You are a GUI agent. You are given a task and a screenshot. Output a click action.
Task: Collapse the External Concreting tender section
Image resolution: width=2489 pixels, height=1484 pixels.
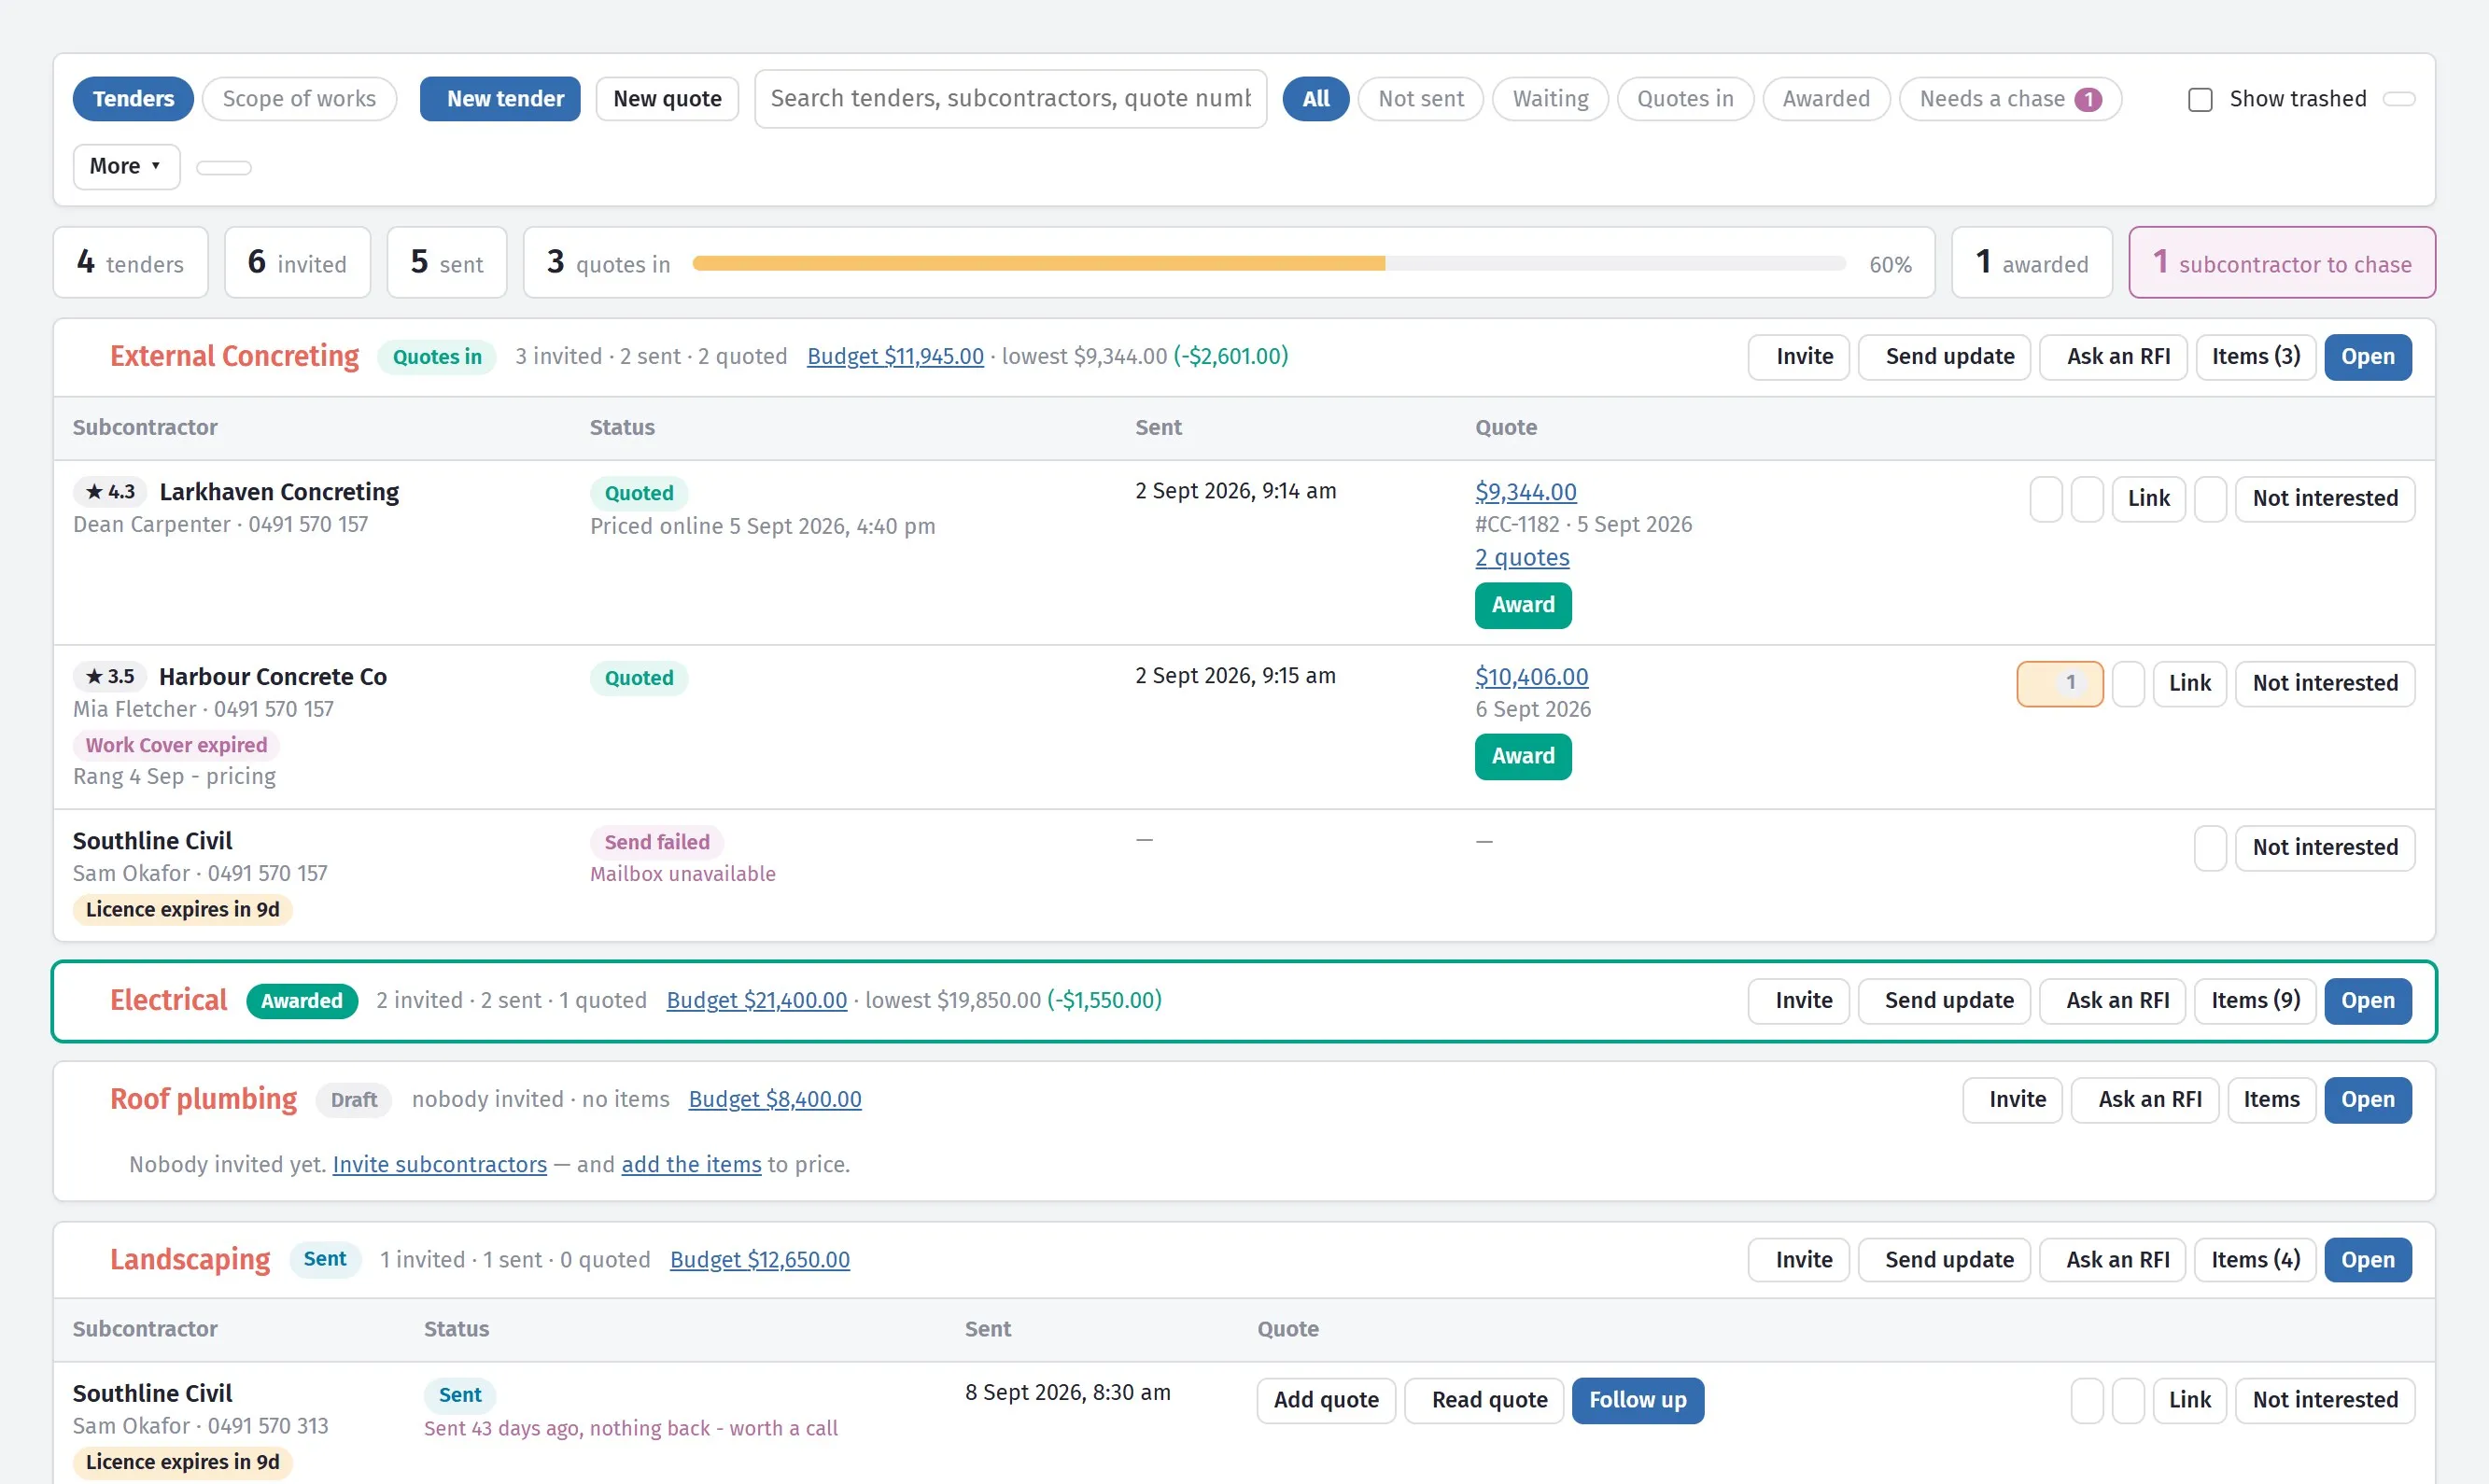(x=233, y=356)
